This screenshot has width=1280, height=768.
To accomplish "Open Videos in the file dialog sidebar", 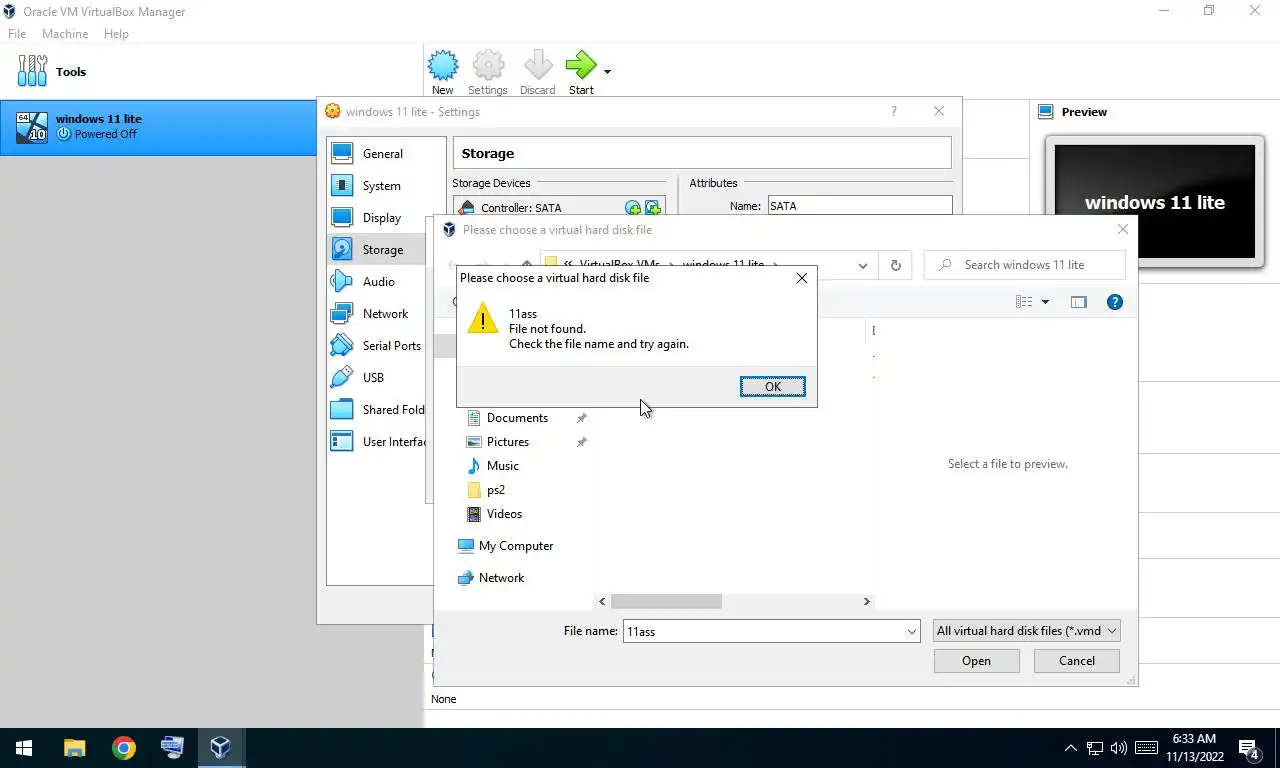I will click(x=504, y=514).
